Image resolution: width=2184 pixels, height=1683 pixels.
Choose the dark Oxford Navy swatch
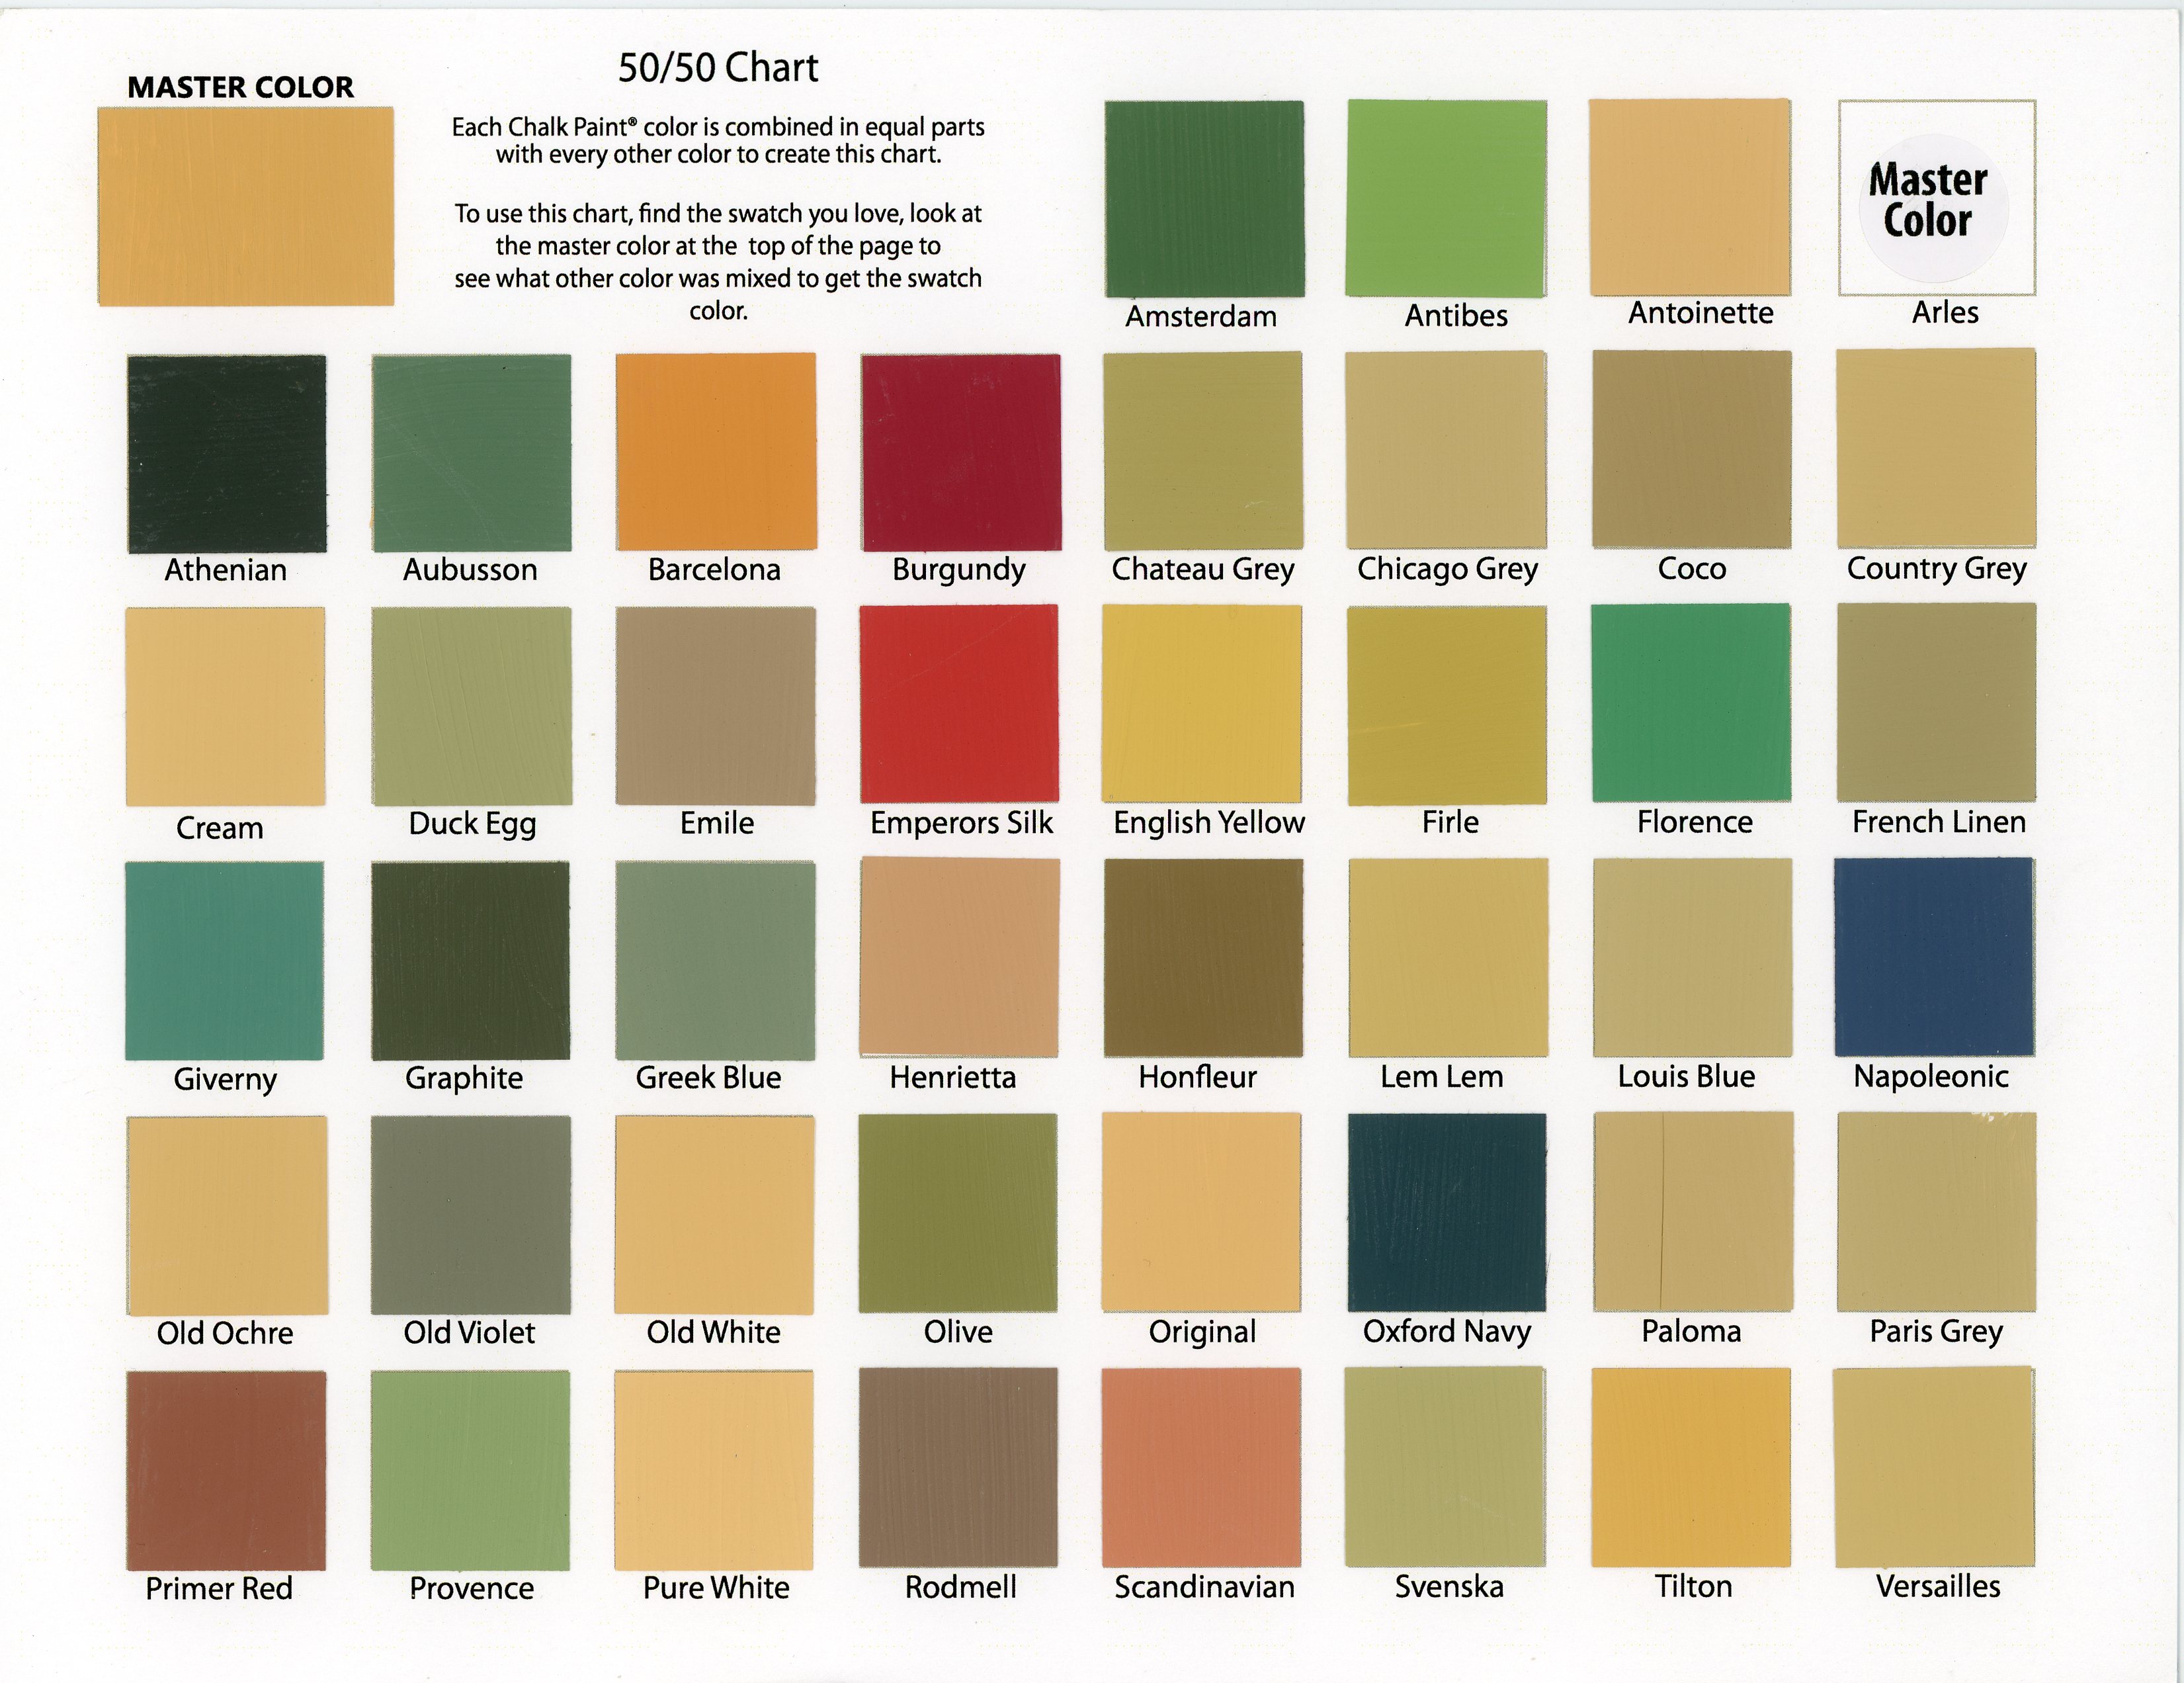[1447, 1212]
